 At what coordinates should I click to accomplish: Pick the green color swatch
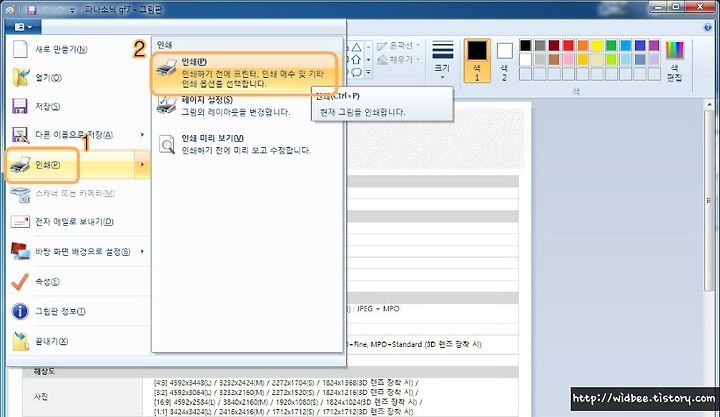point(611,45)
